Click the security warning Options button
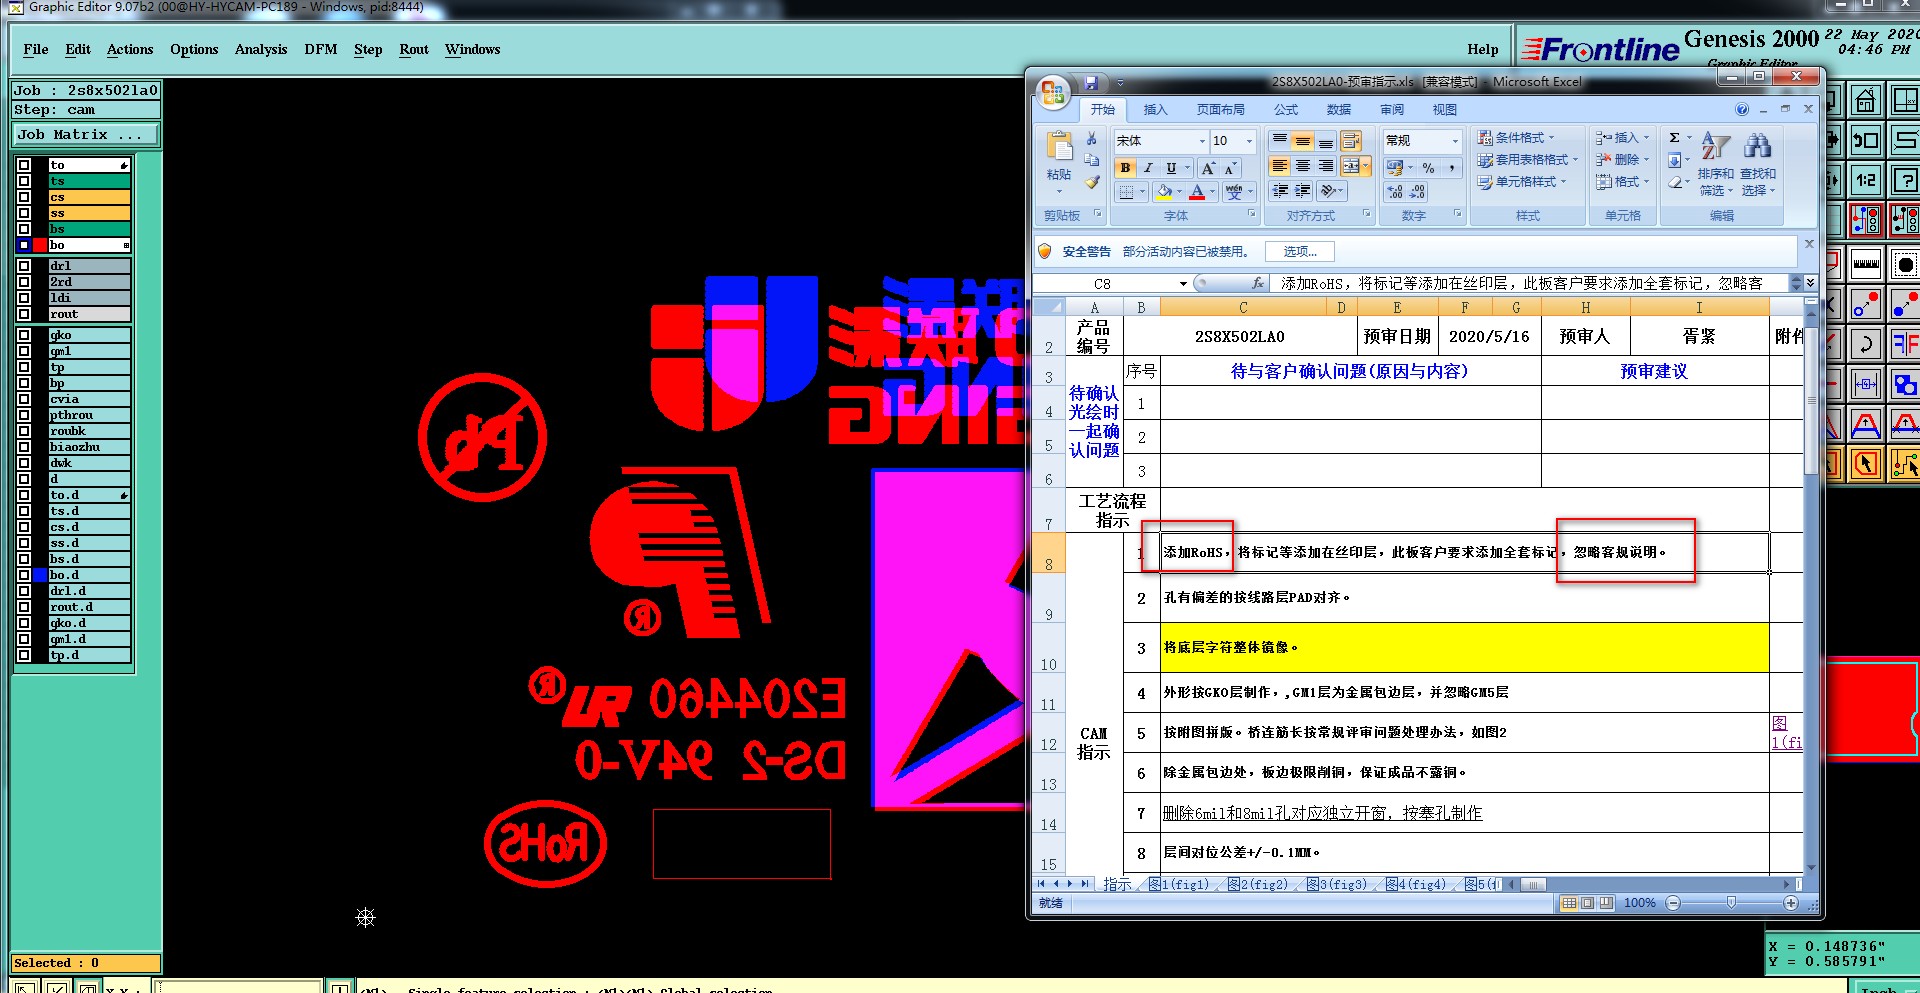This screenshot has height=993, width=1920. pos(1300,252)
